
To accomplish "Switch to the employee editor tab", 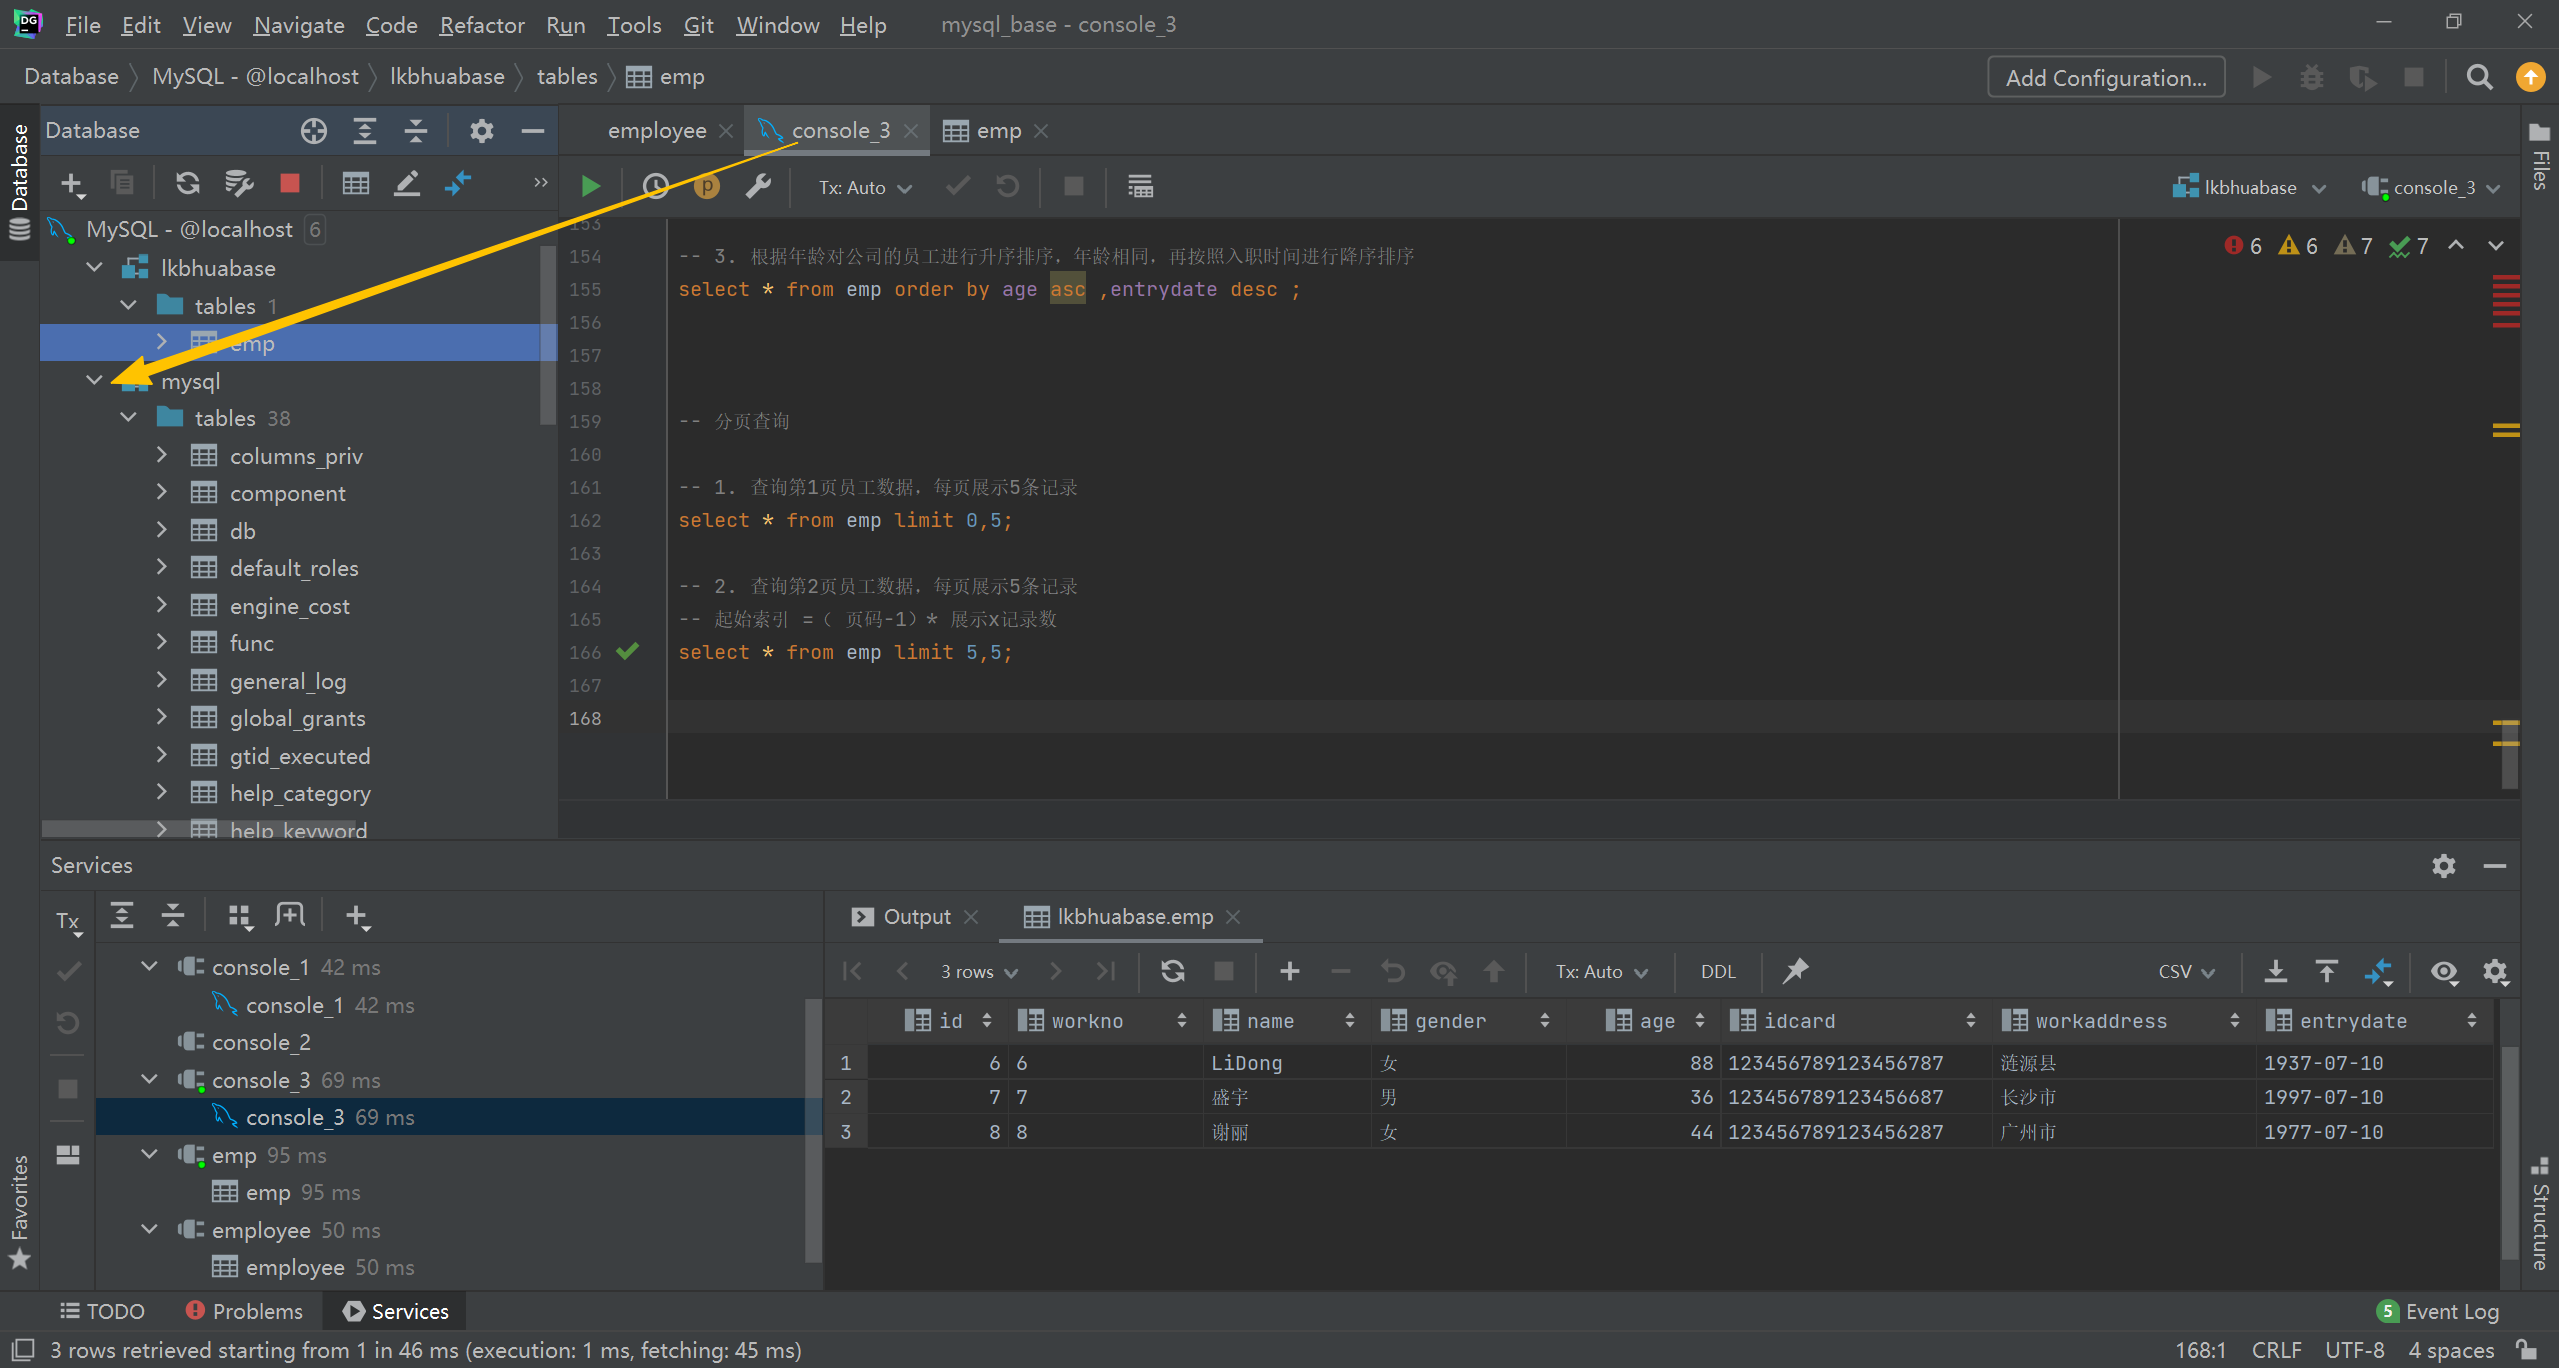I will click(x=656, y=131).
